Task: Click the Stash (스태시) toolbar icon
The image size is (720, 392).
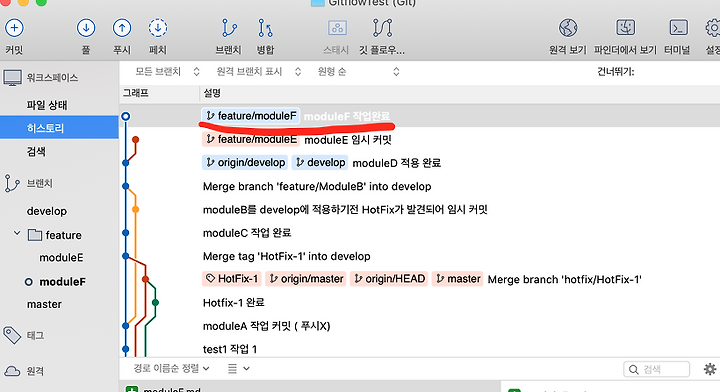Action: tap(337, 28)
